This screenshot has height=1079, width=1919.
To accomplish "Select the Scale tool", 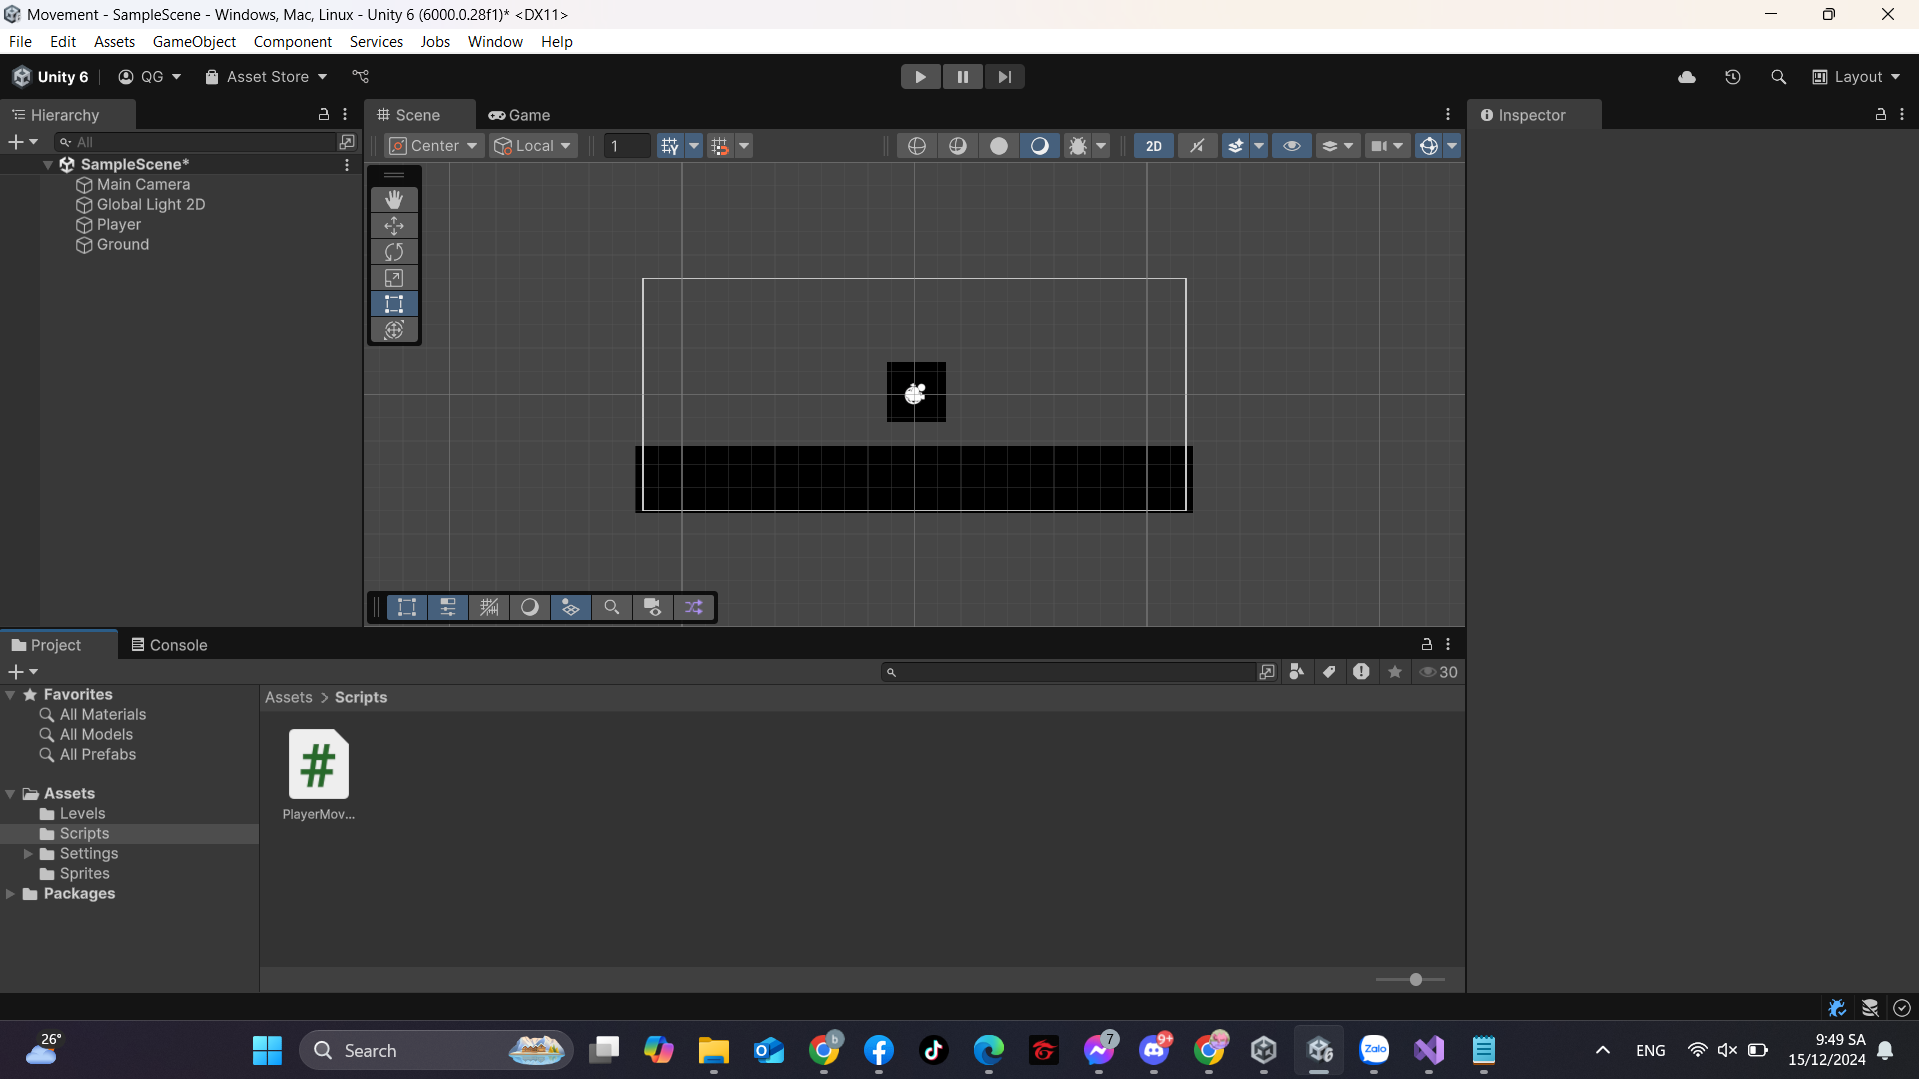I will click(x=394, y=278).
